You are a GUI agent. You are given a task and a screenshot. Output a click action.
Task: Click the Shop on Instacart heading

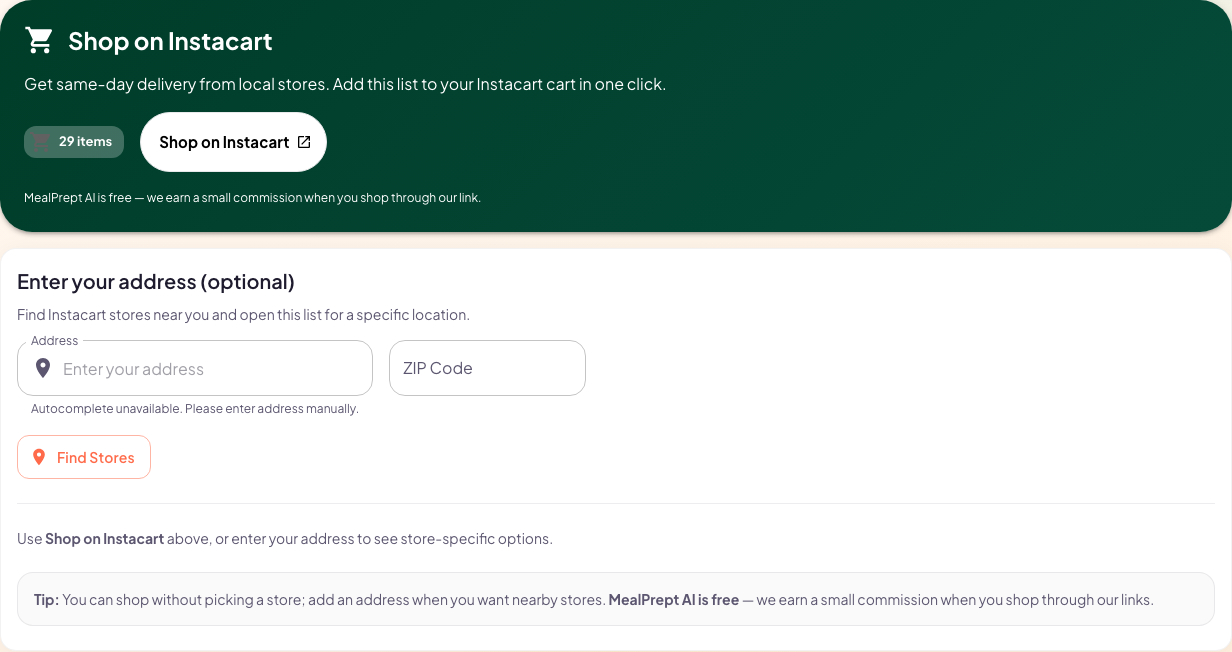point(170,41)
